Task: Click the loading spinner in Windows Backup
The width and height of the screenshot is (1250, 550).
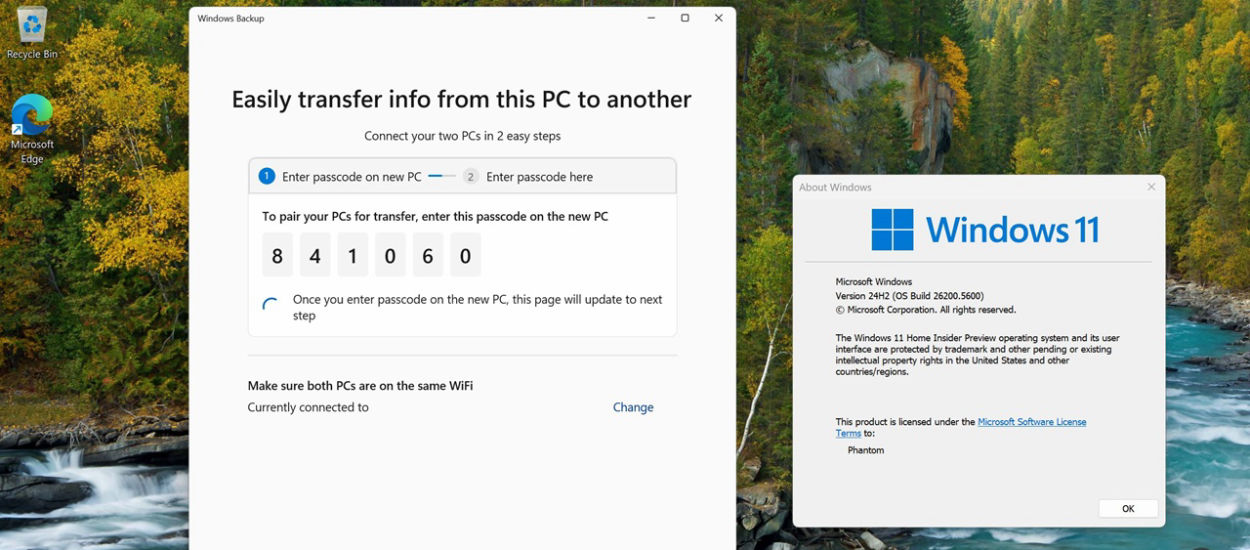Action: [270, 305]
